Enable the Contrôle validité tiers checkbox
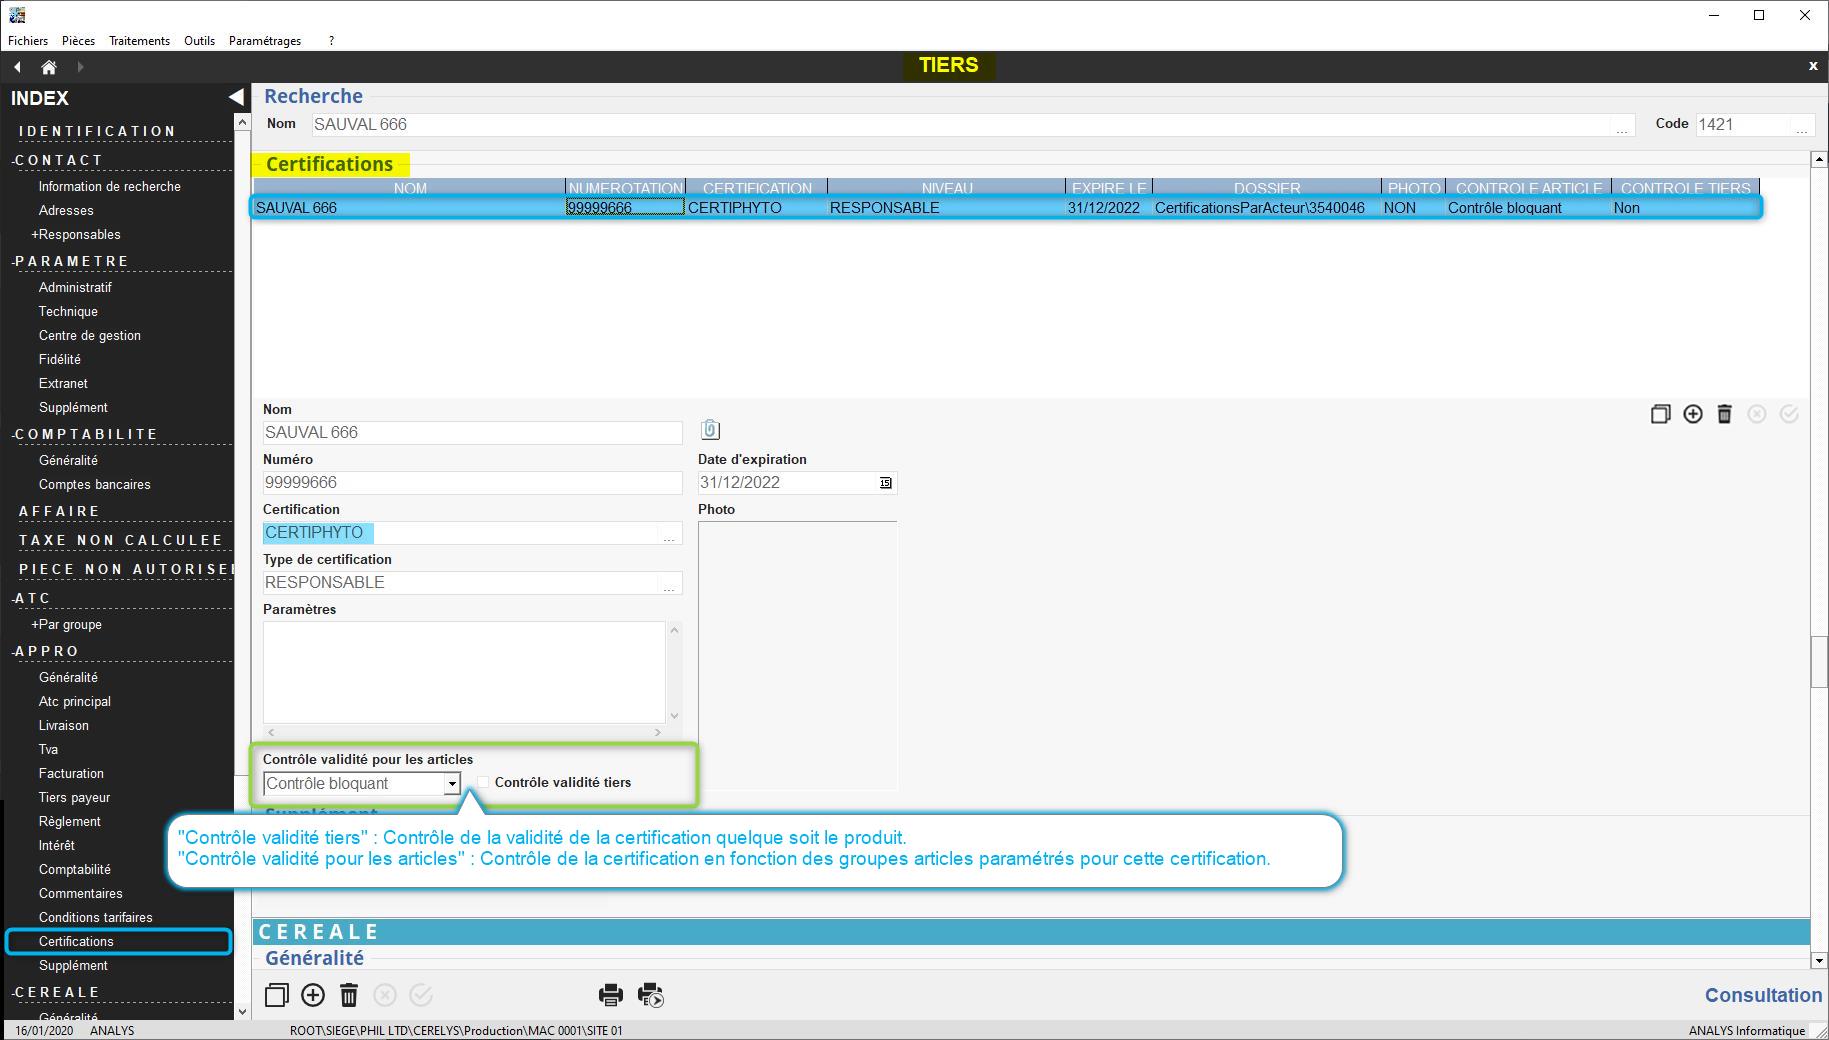The image size is (1829, 1040). pos(484,783)
